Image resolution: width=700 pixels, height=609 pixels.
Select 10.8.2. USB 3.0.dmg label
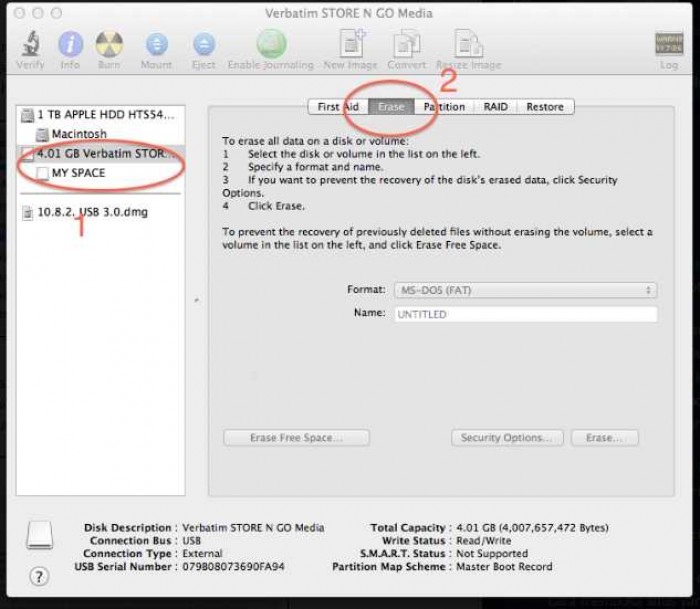tap(92, 212)
